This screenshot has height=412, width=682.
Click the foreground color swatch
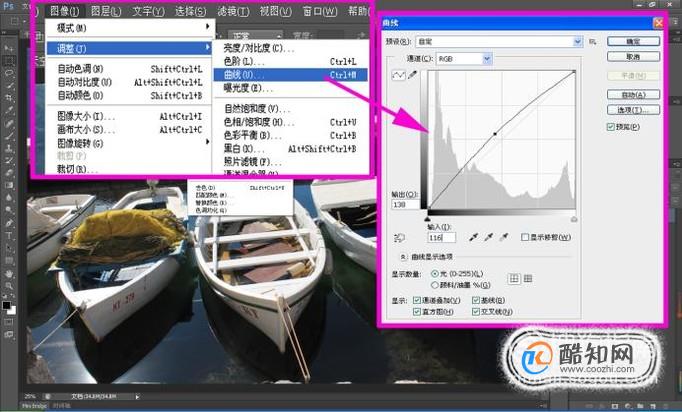[x=6, y=305]
